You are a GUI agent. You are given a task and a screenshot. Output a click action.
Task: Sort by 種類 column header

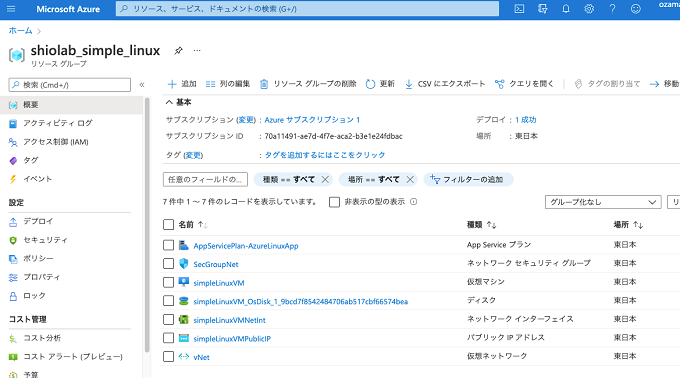(481, 225)
